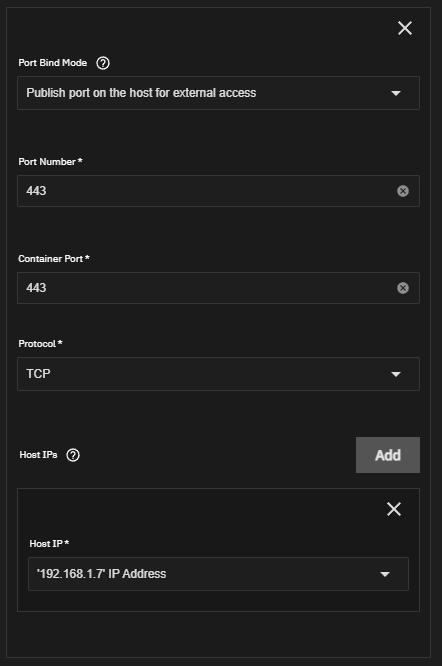Click the arrow icon in the Port Bind Mode dropdown
442x666 pixels.
396,93
